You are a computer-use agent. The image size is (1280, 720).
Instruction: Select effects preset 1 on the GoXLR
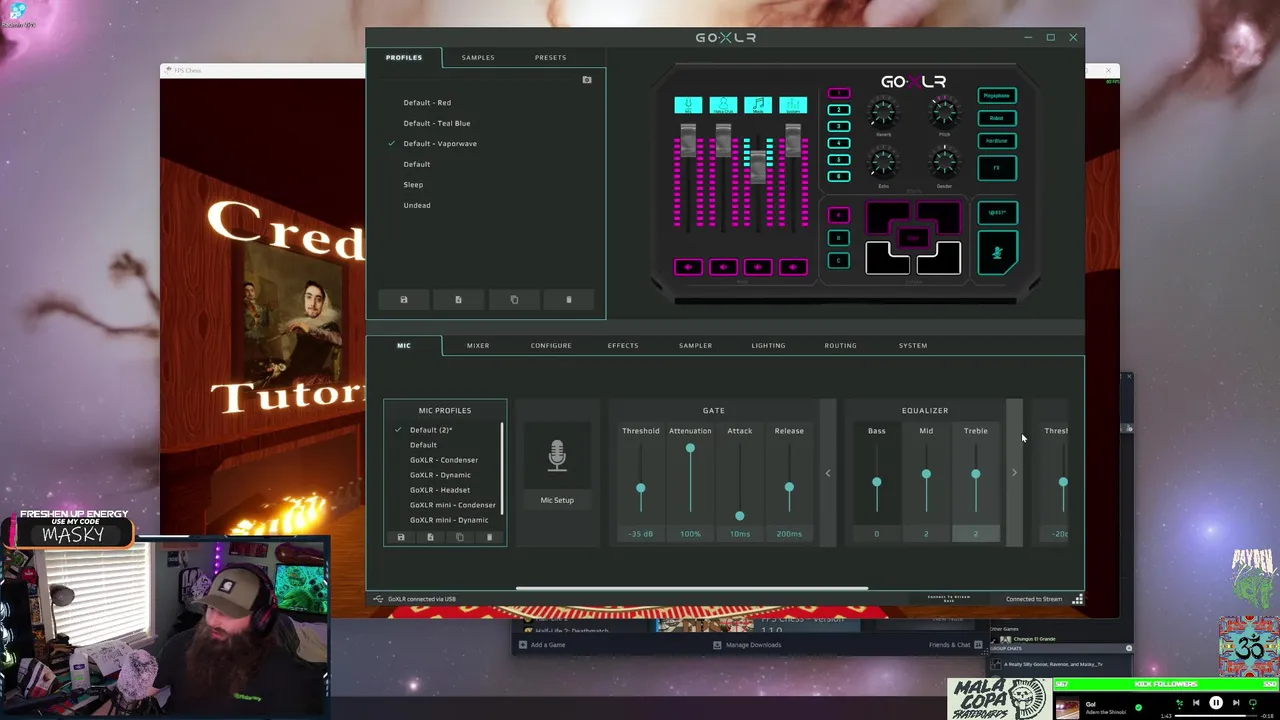coord(839,93)
